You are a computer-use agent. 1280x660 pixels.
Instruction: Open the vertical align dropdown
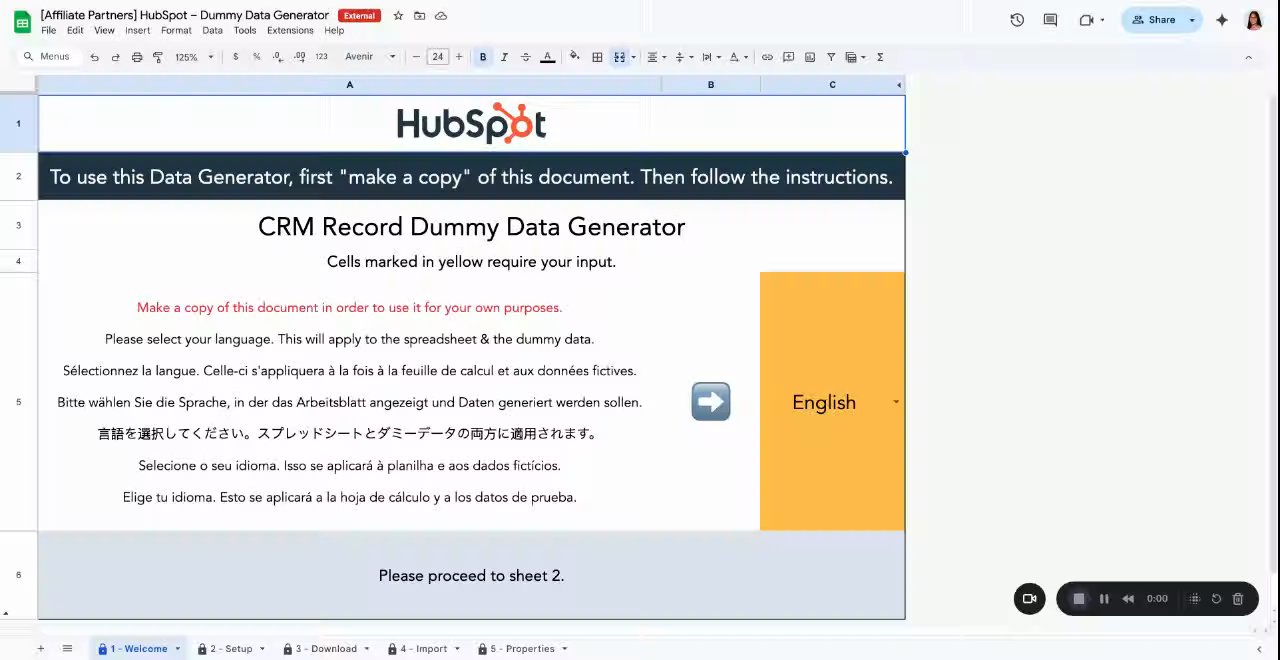point(683,57)
